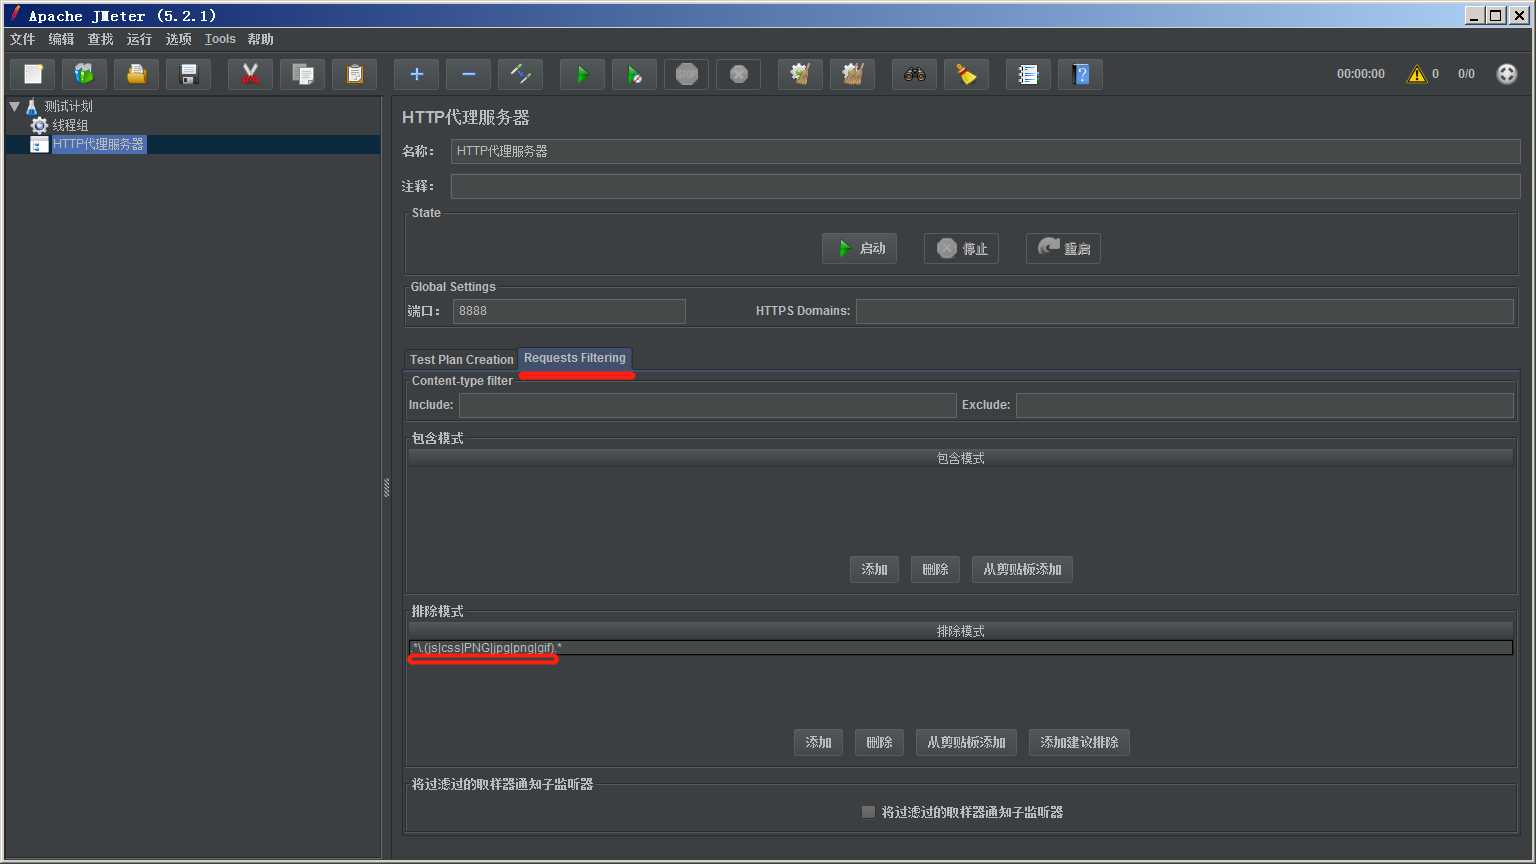The image size is (1536, 864).
Task: Click 添加建议排除 button
Action: pyautogui.click(x=1079, y=742)
